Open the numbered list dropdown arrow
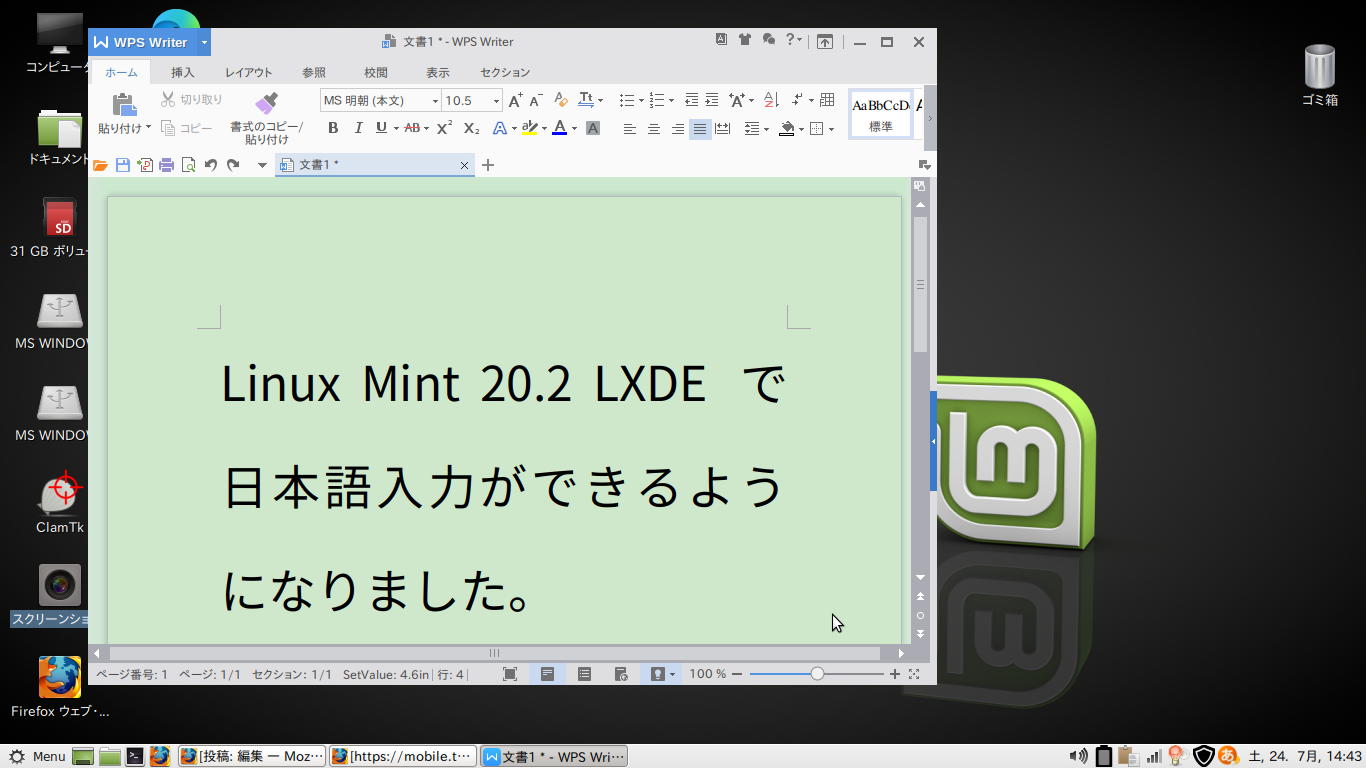Viewport: 1366px width, 768px height. click(671, 101)
